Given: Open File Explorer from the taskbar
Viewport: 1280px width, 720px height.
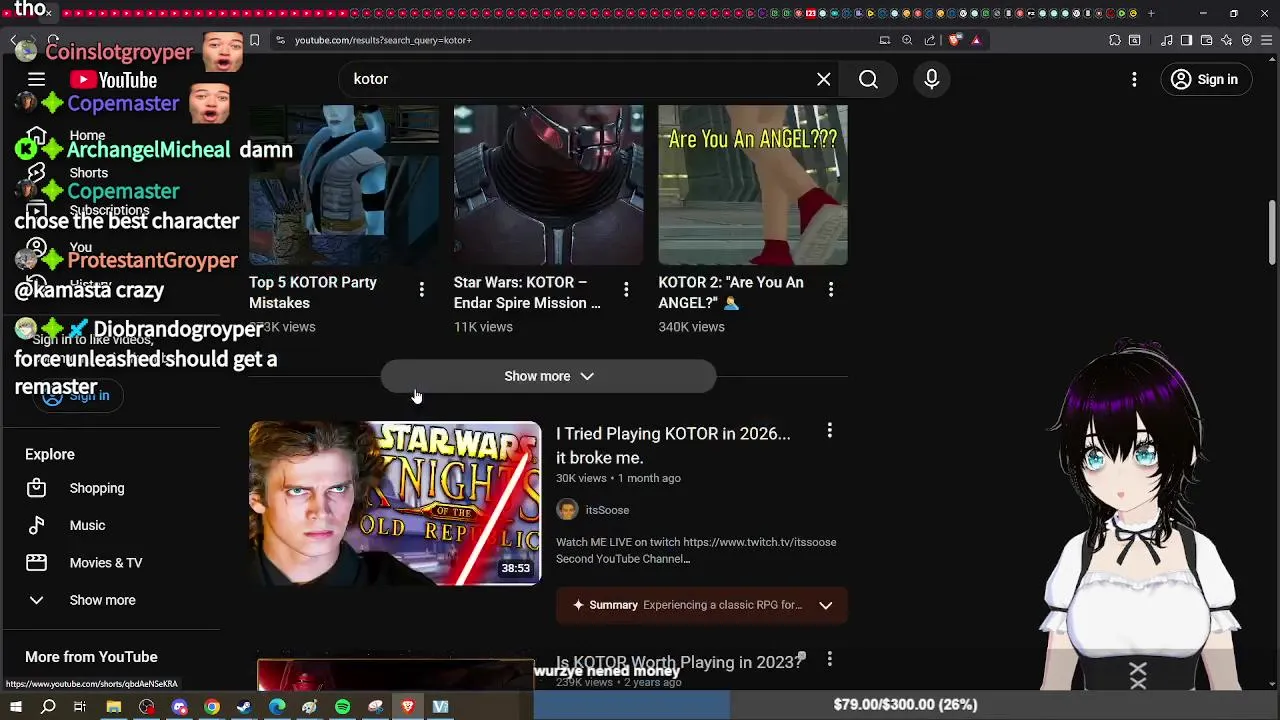Looking at the screenshot, I should point(114,707).
